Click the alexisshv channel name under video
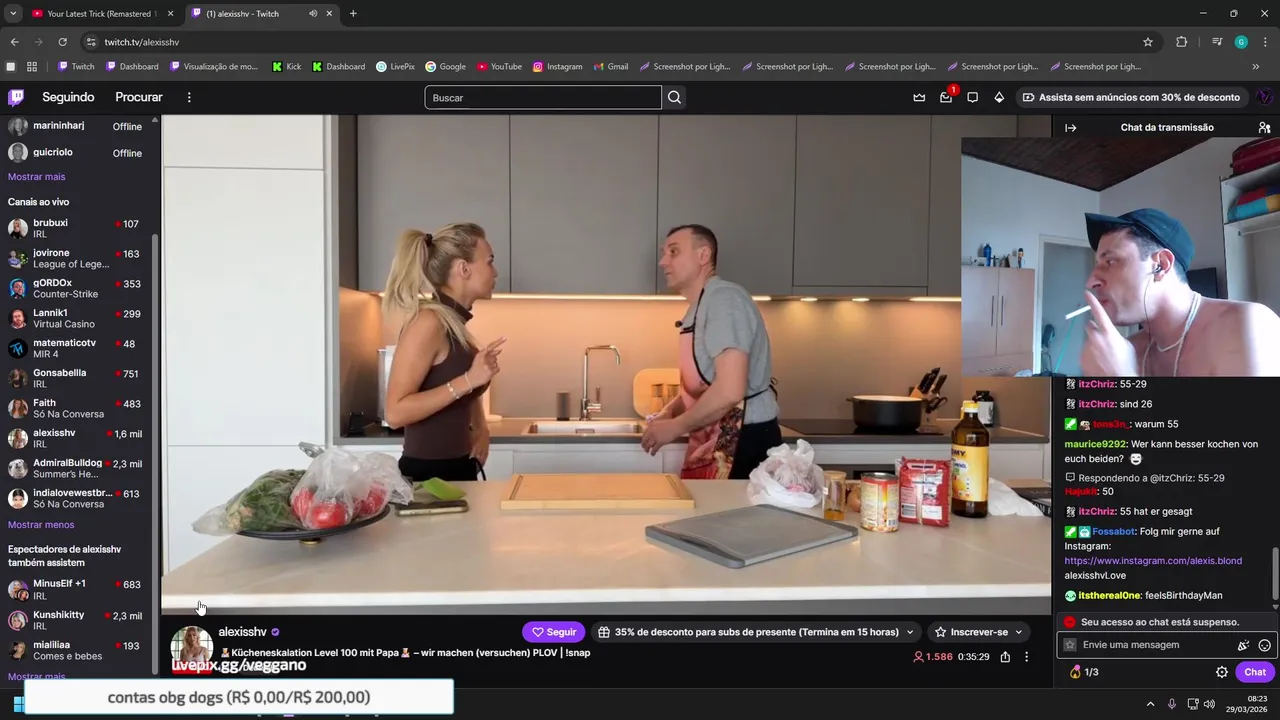Image resolution: width=1280 pixels, height=720 pixels. click(x=242, y=632)
